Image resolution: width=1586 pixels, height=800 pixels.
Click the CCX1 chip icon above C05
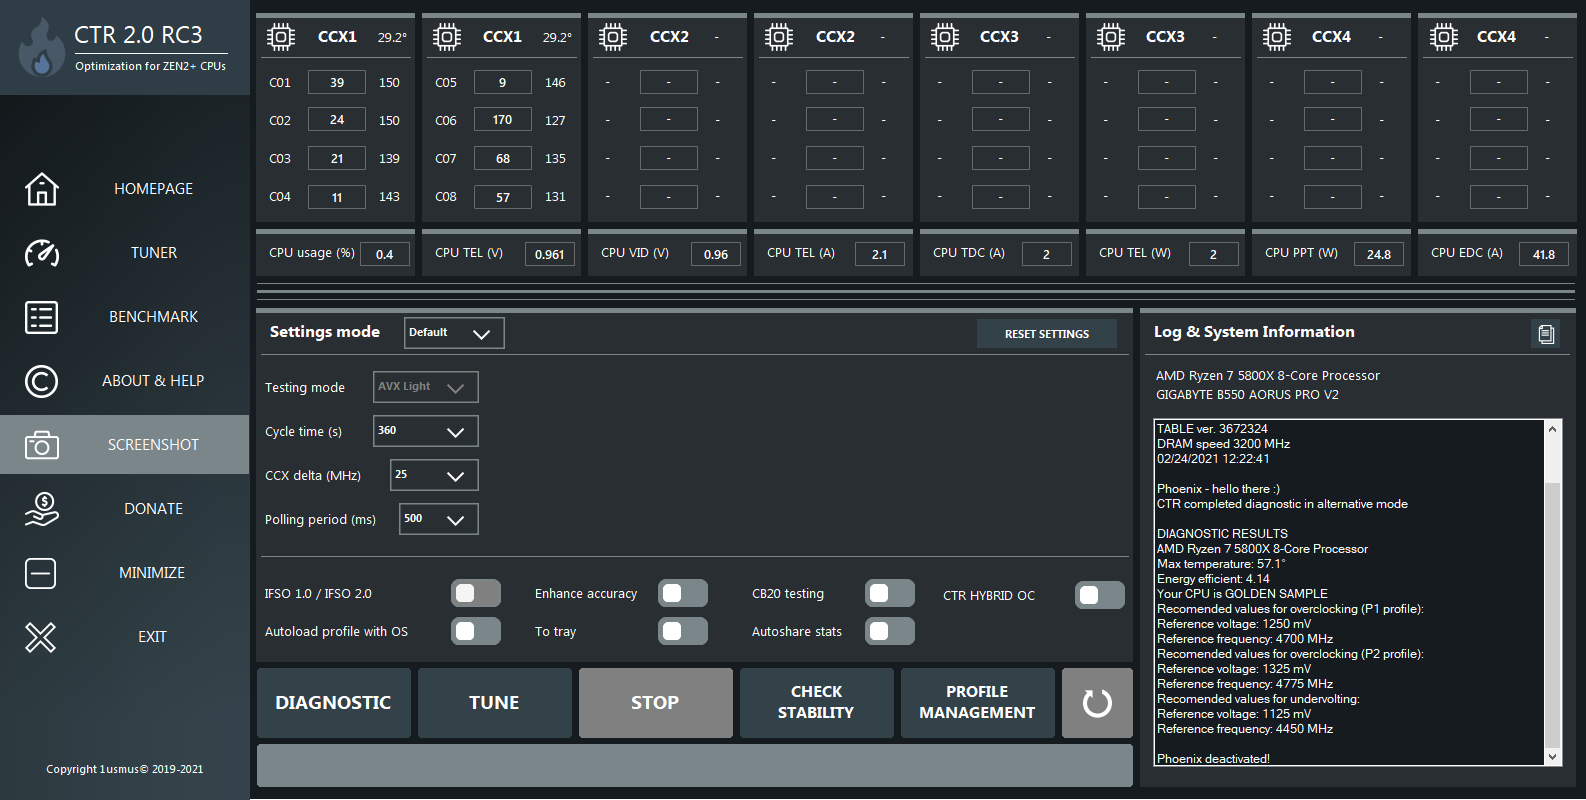pos(446,37)
